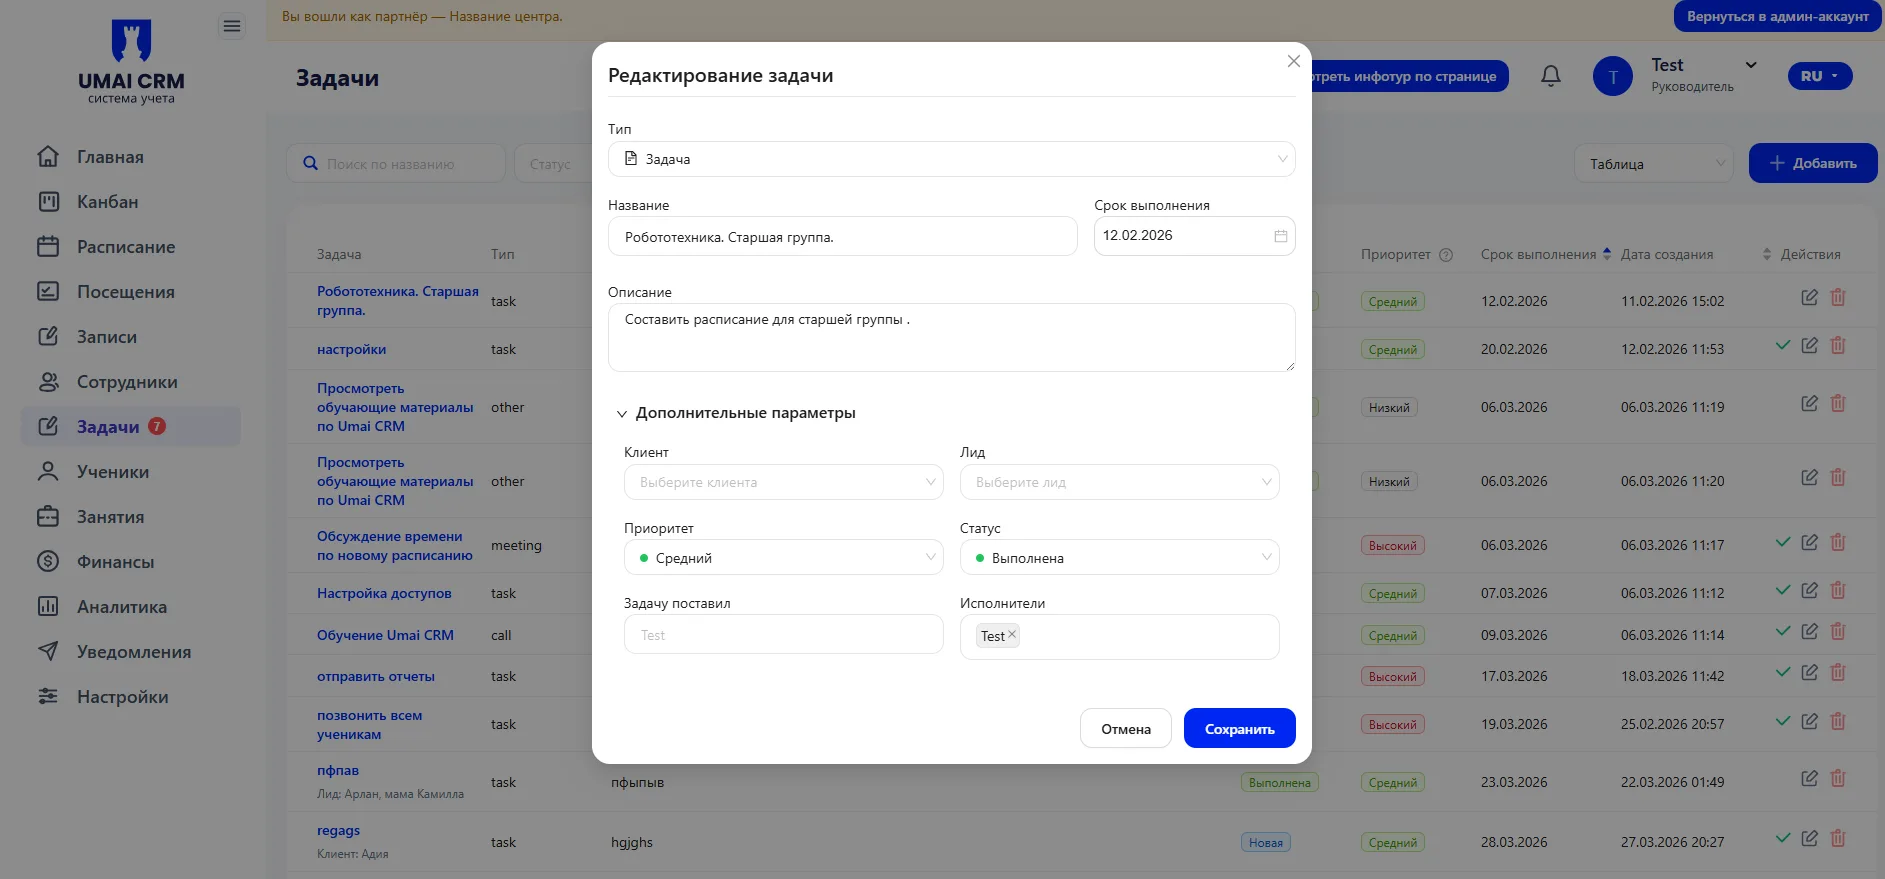
Task: Sort by Срок выполнения column arrow
Action: [1607, 254]
